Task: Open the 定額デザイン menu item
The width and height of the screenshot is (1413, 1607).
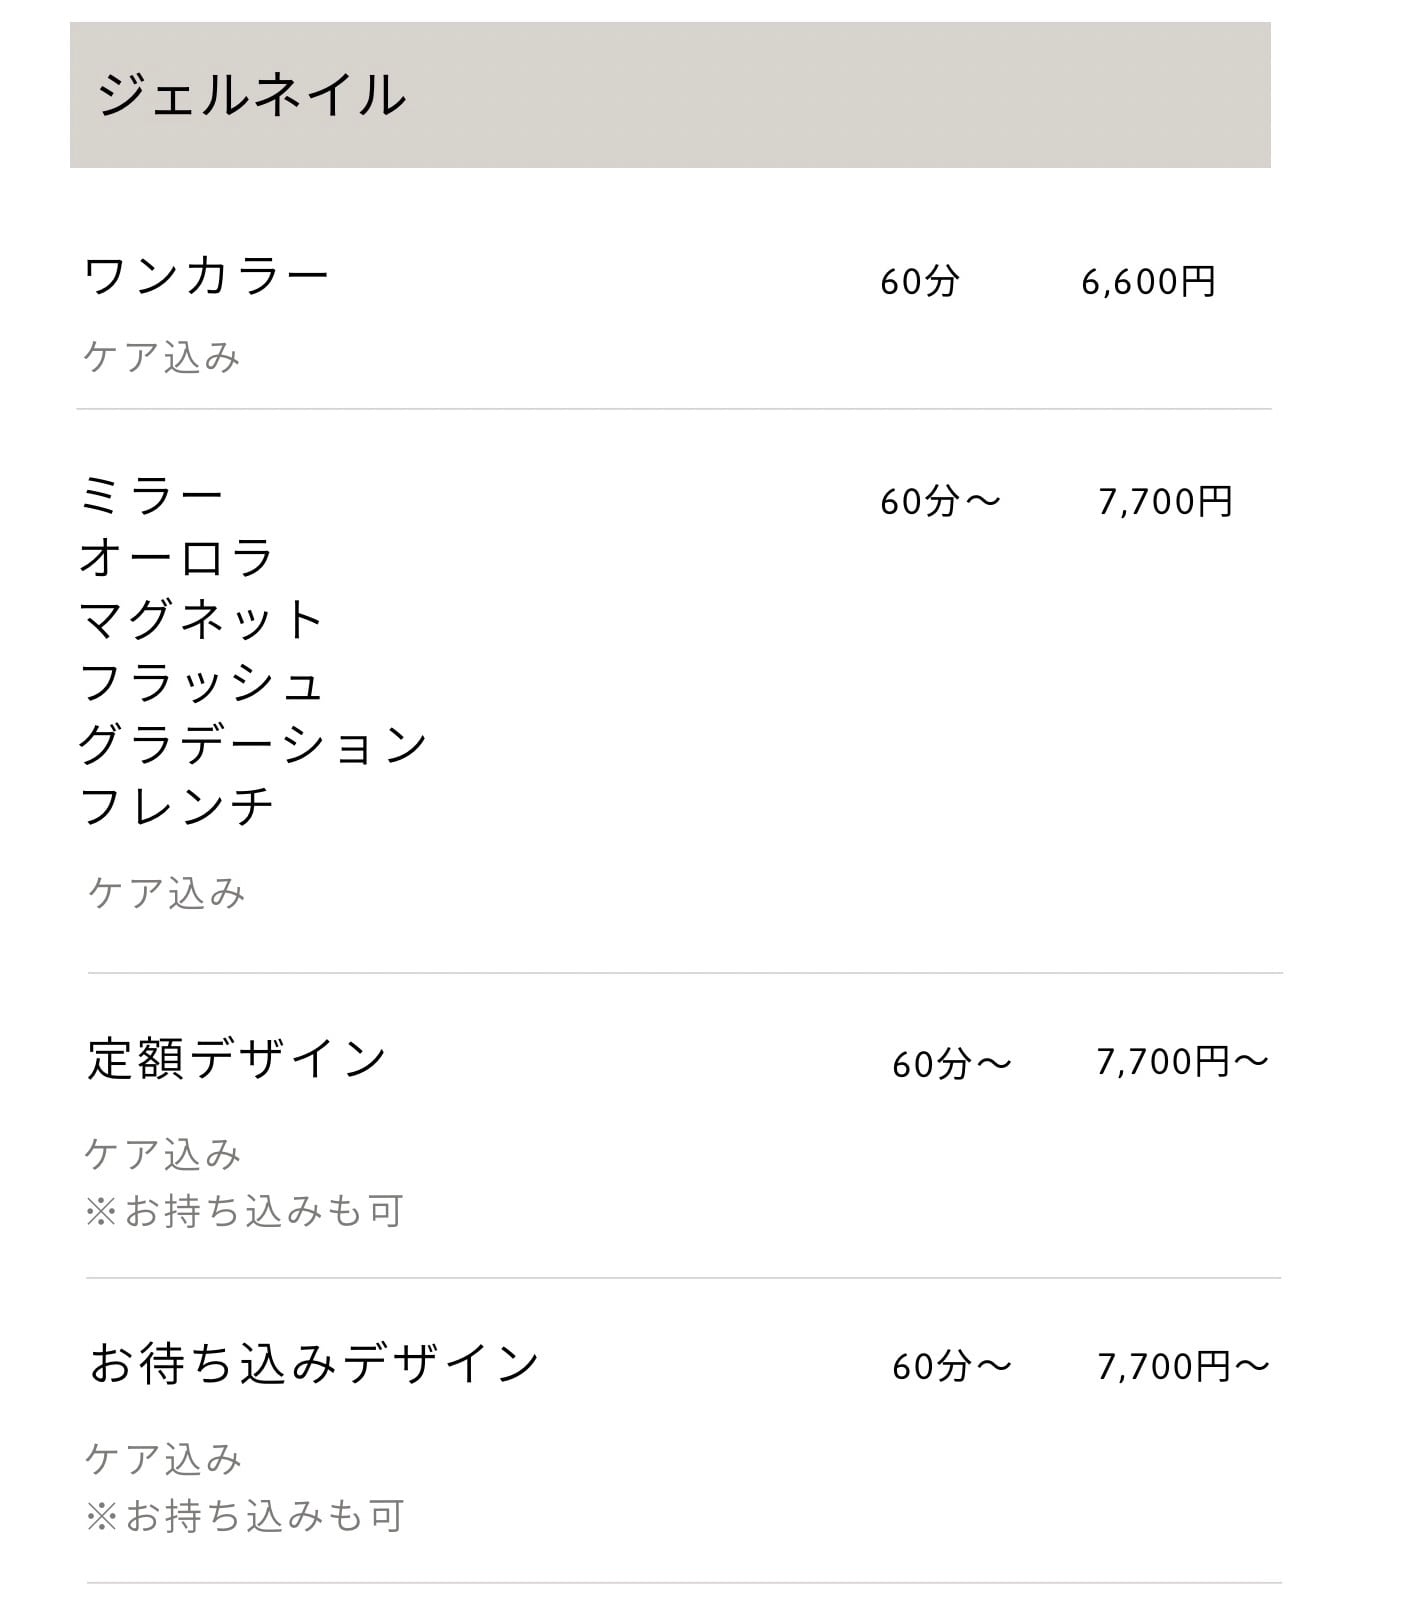Action: 237,1058
